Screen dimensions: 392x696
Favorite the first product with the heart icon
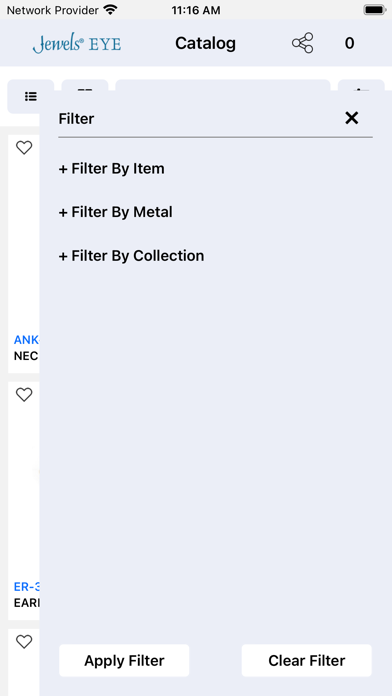click(24, 148)
